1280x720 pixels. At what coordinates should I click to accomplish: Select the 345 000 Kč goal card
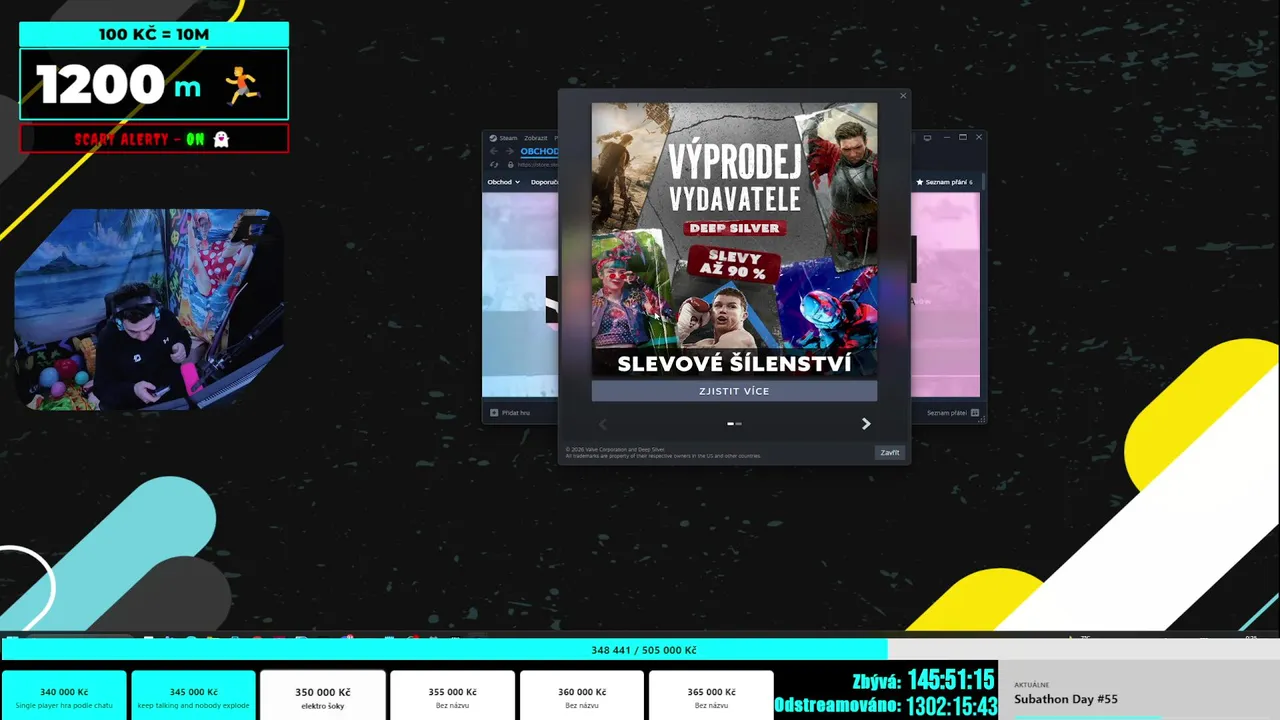[193, 696]
